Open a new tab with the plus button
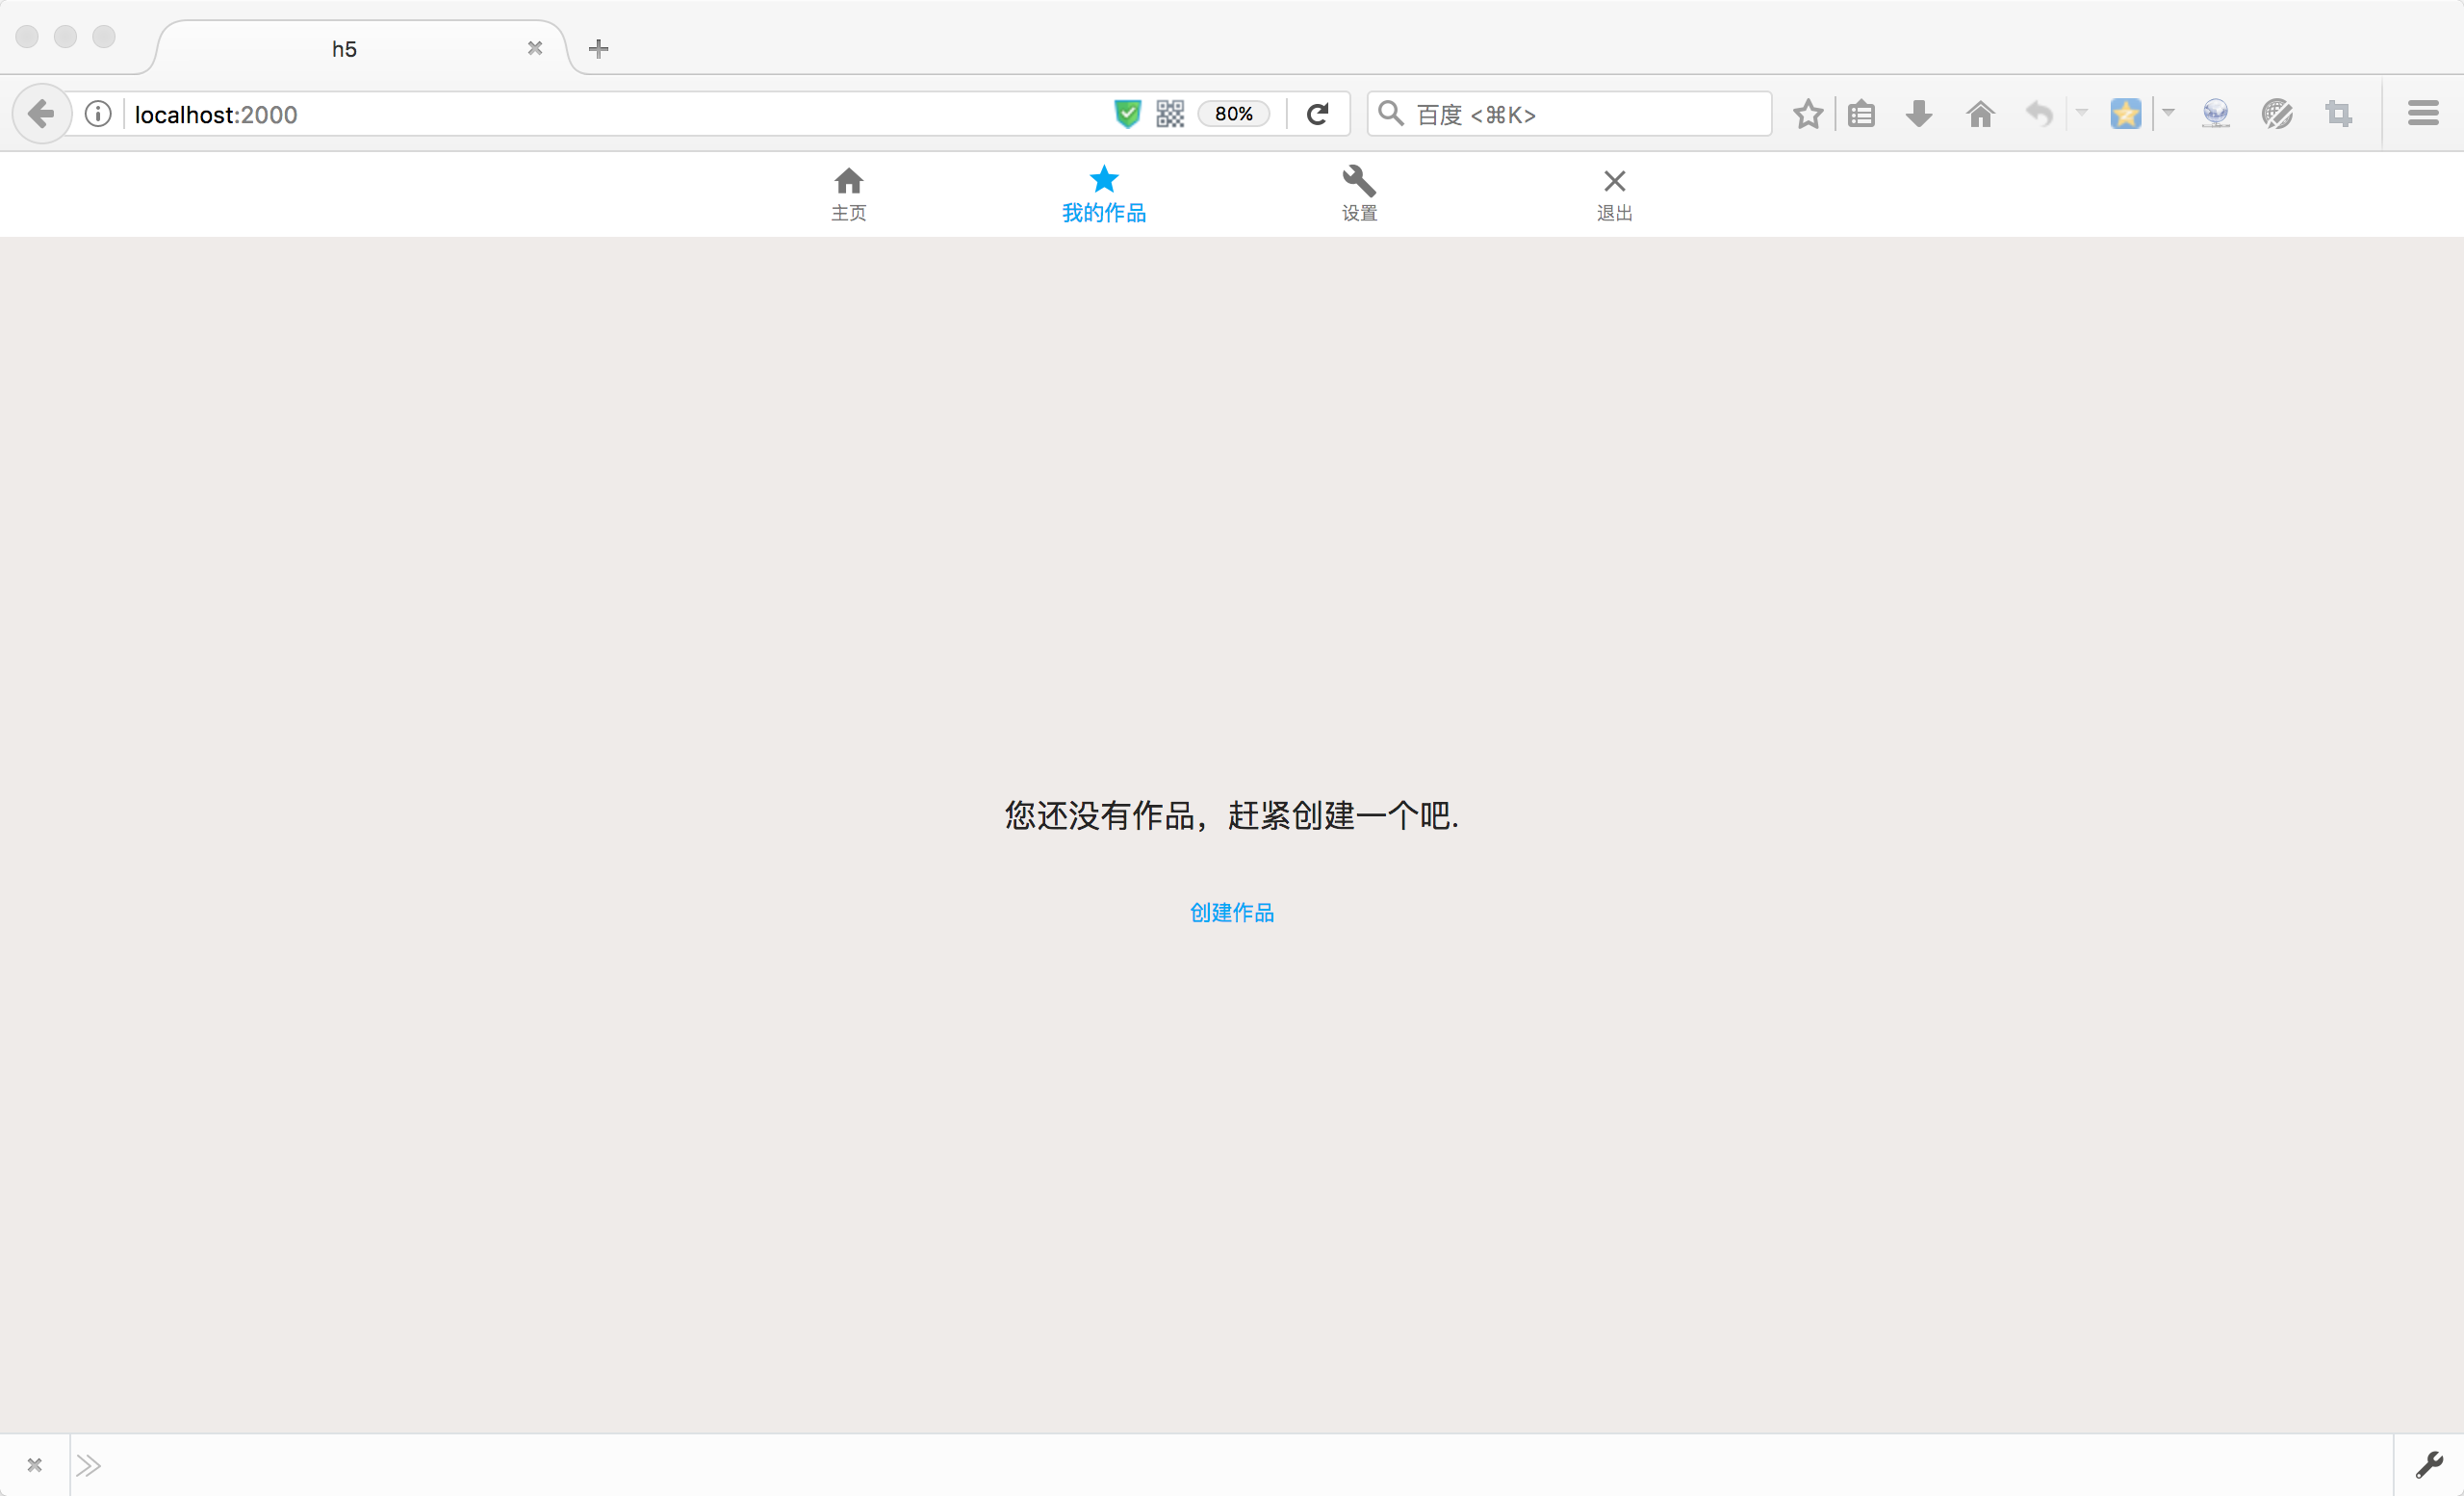The height and width of the screenshot is (1496, 2464). [x=598, y=48]
